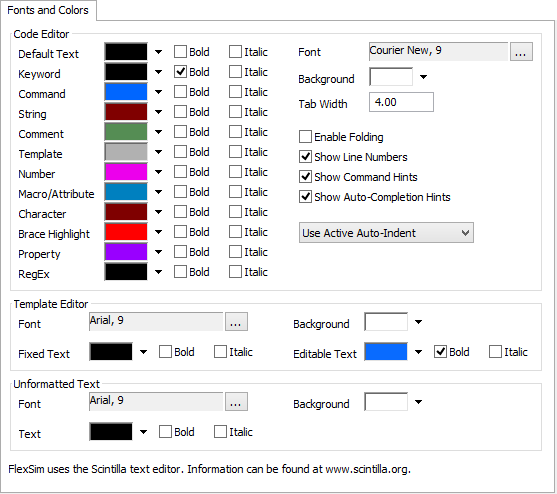The height and width of the screenshot is (494, 557).
Task: Click the Command blue color swatch
Action: 126,92
